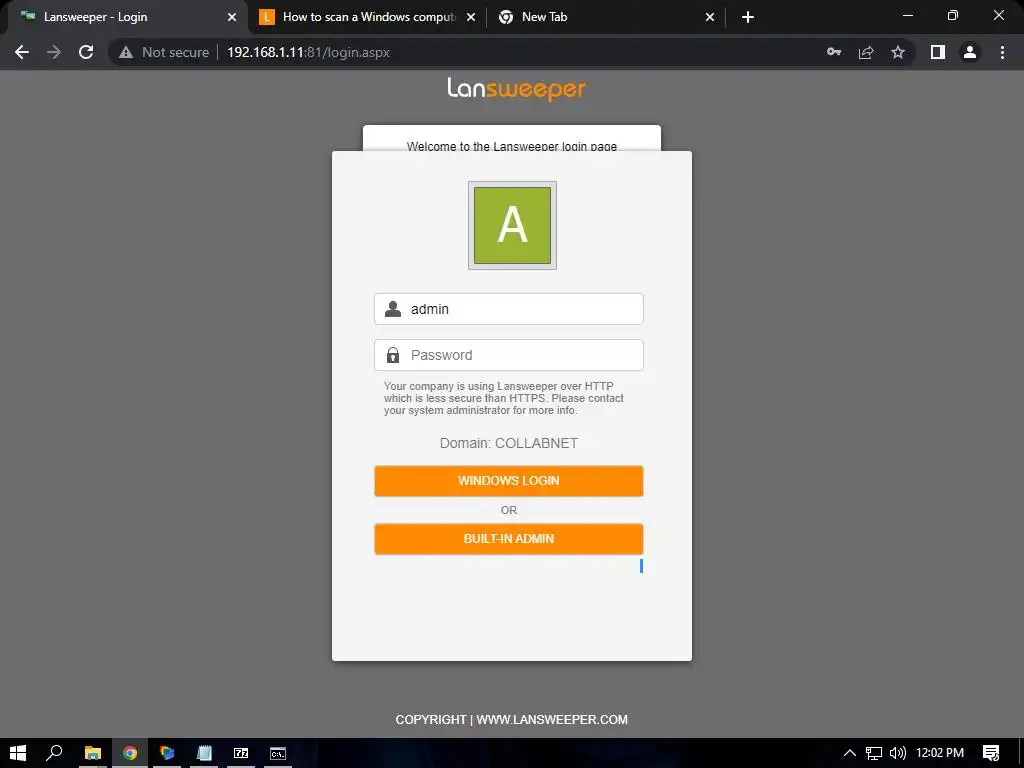Open the saved passwords key icon

834,52
